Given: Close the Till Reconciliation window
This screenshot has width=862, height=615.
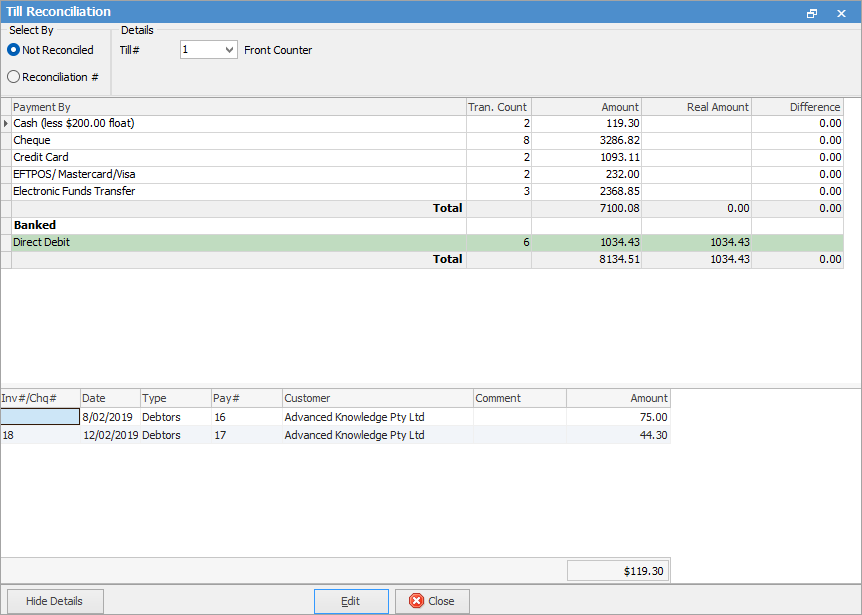Looking at the screenshot, I should tap(841, 13).
